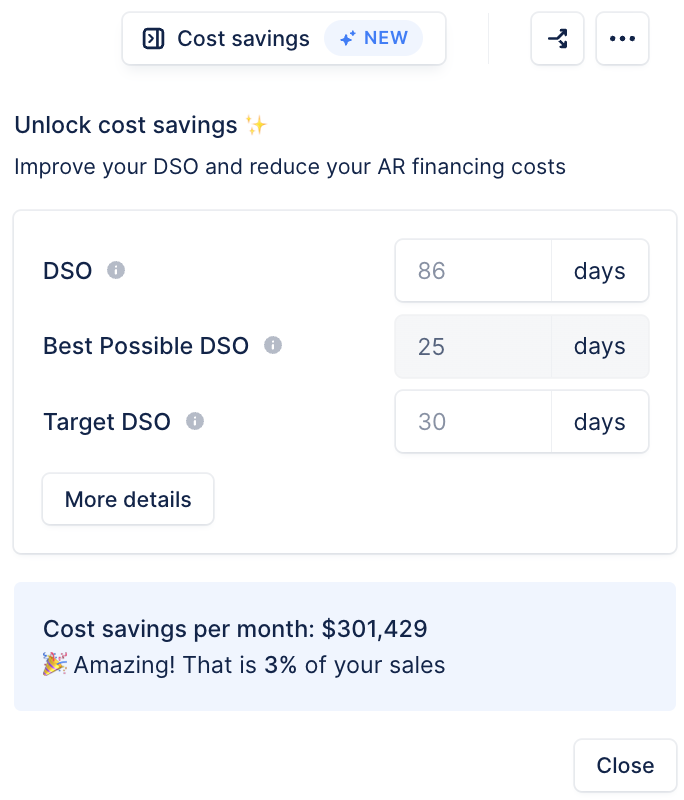Click the merge arrows icon button
Image resolution: width=684 pixels, height=800 pixels.
[558, 39]
